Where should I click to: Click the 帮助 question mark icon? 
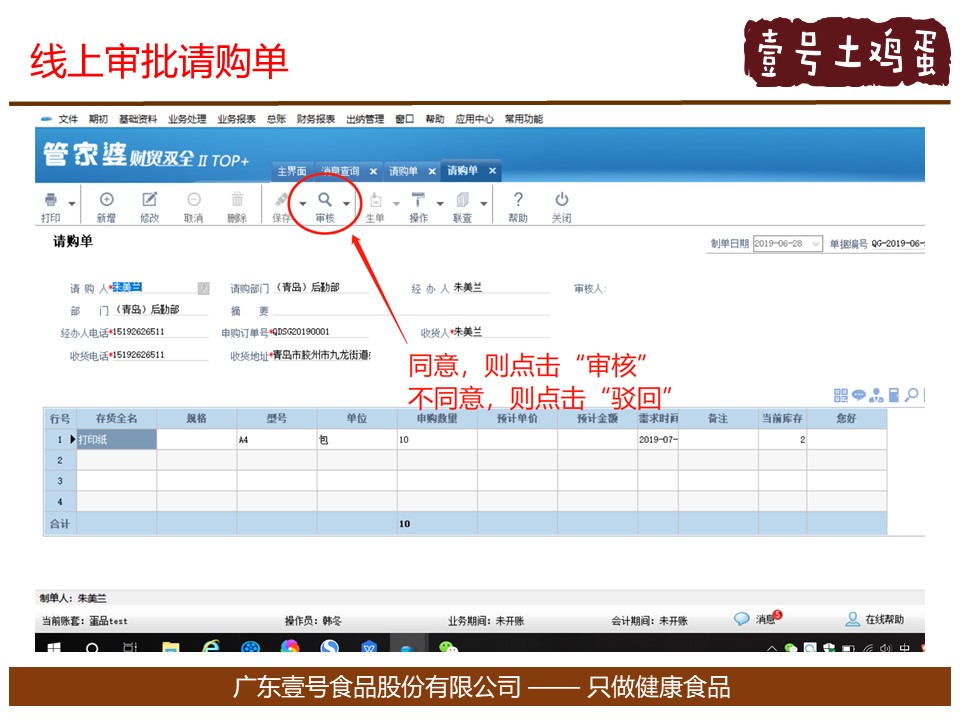point(518,201)
